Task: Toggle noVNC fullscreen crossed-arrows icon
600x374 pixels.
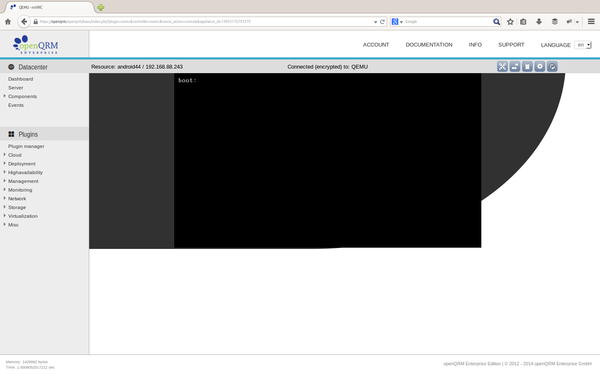Action: click(502, 67)
